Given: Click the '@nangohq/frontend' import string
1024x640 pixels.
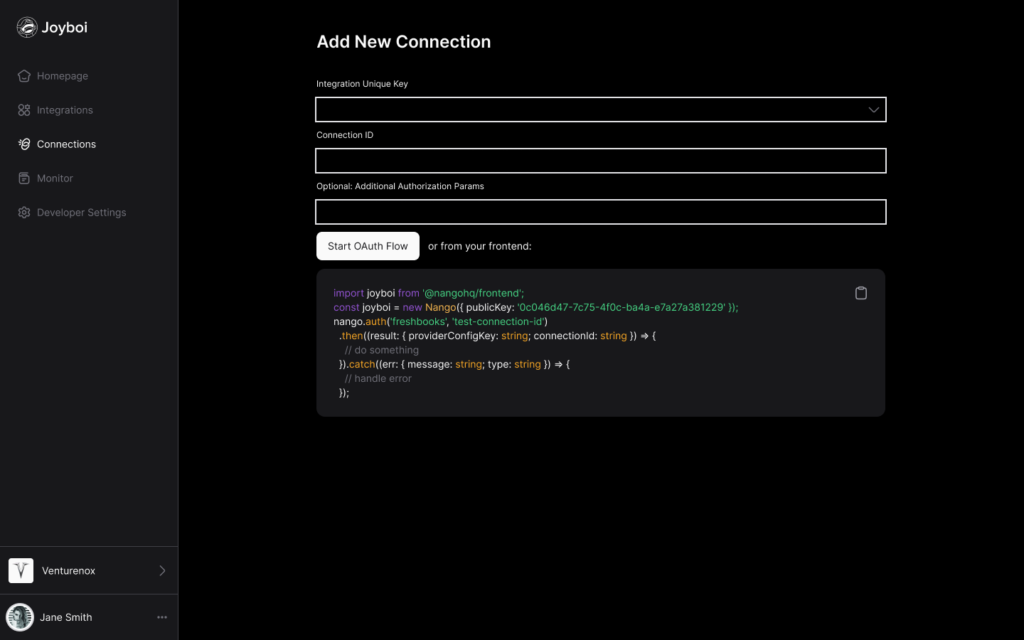Looking at the screenshot, I should (472, 293).
